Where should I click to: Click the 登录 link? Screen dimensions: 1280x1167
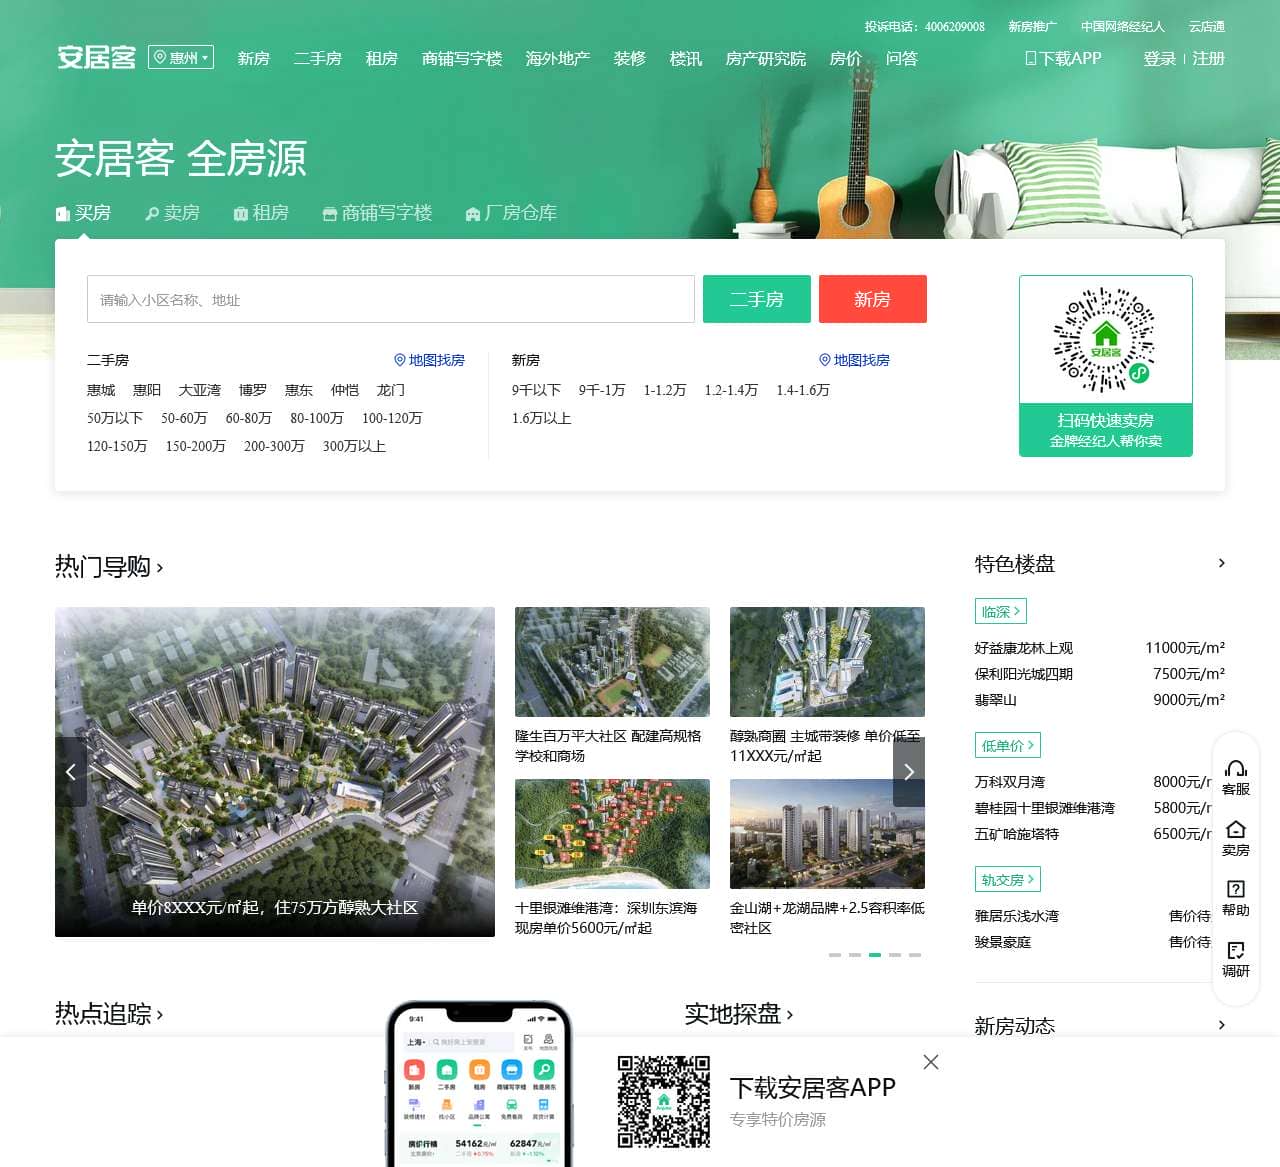(1160, 59)
